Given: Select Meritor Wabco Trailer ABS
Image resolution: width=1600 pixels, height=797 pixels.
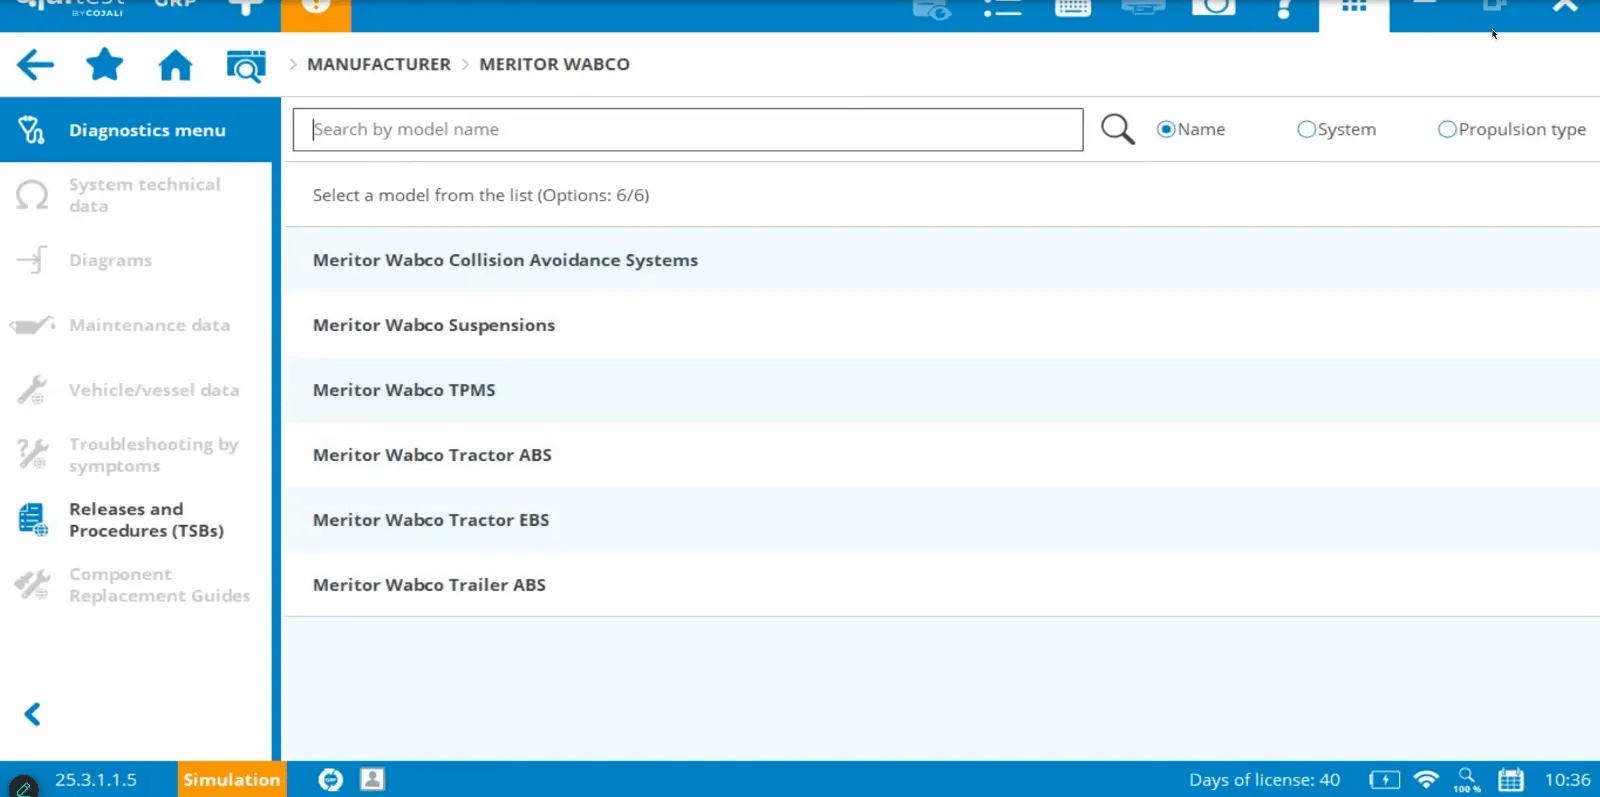Looking at the screenshot, I should [x=942, y=585].
